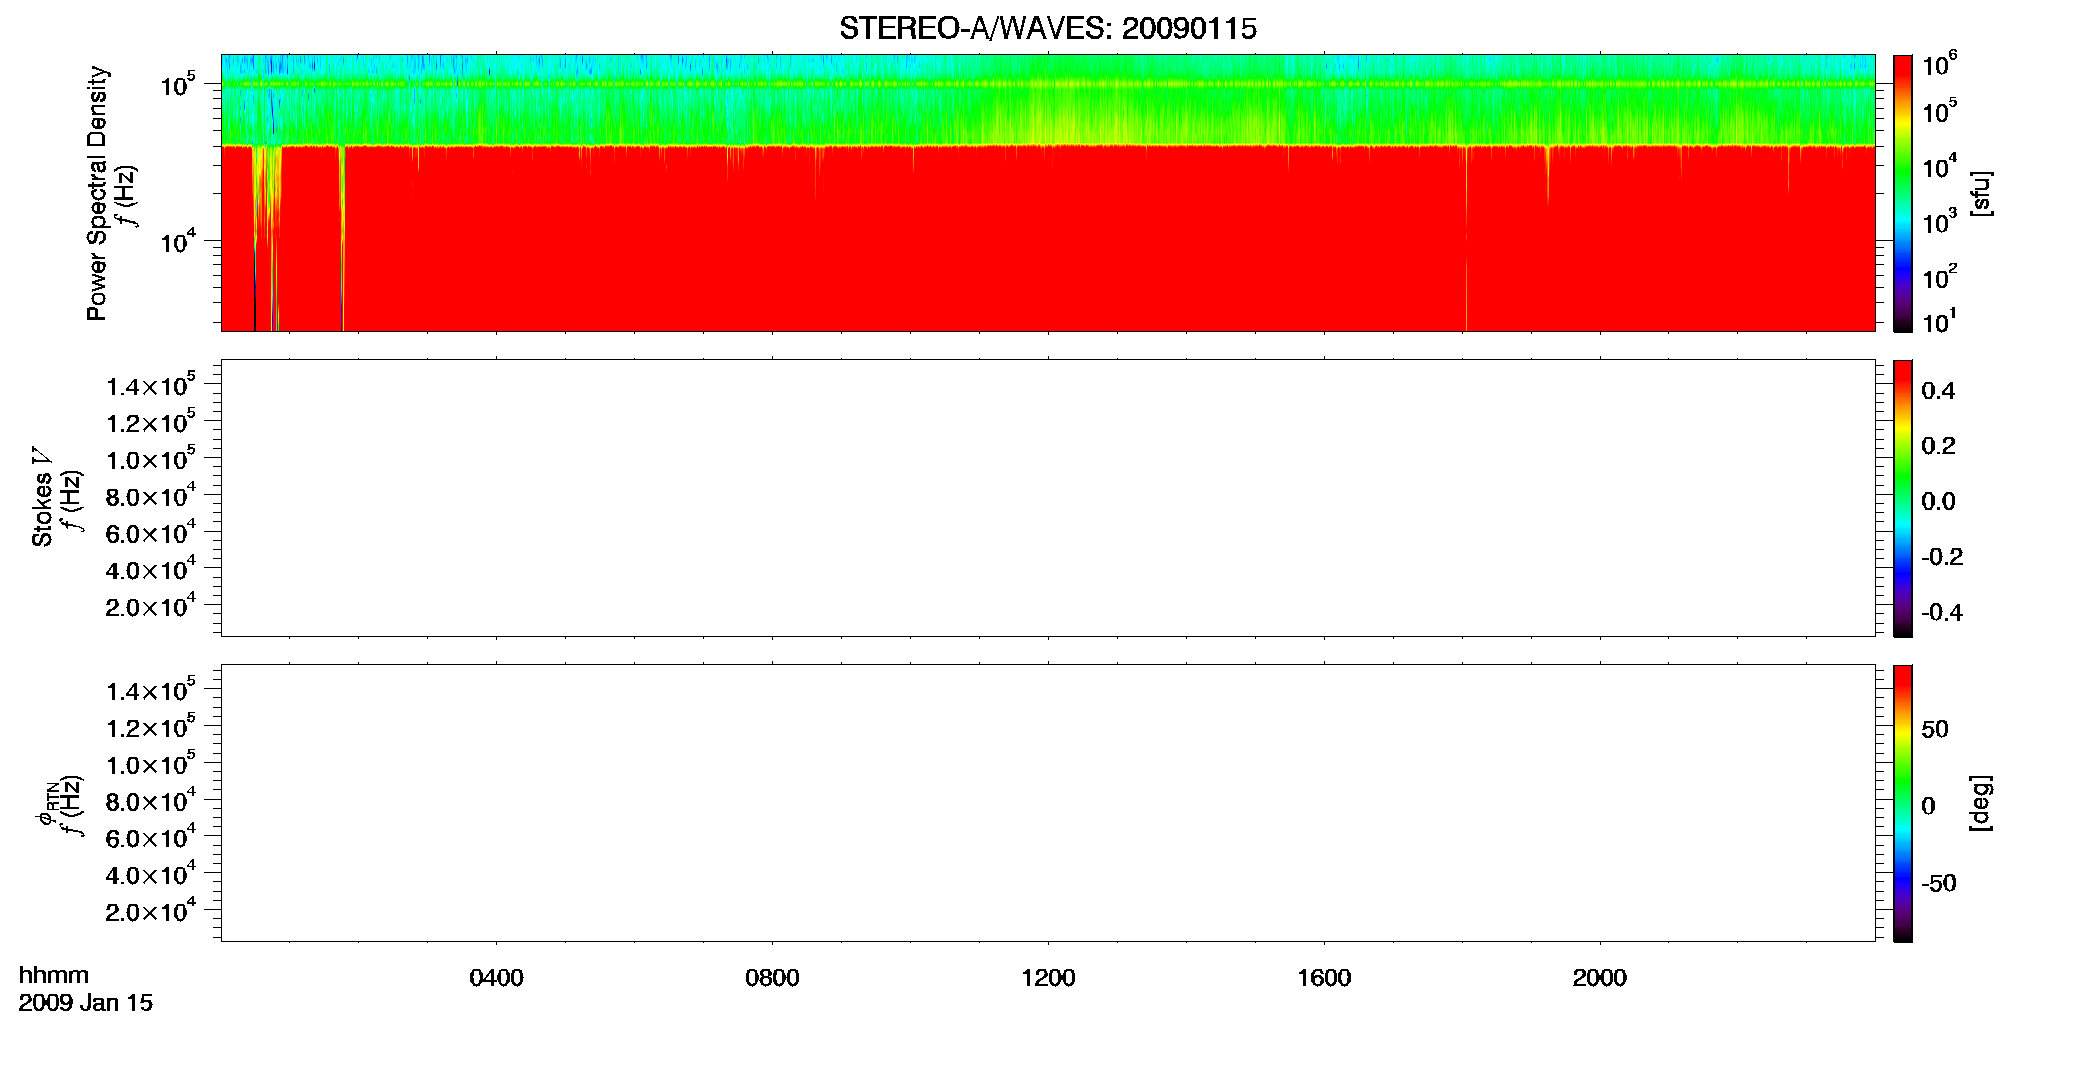The image size is (2096, 1080).
Task: Click the sfu colorbar of top panel
Action: [1902, 193]
